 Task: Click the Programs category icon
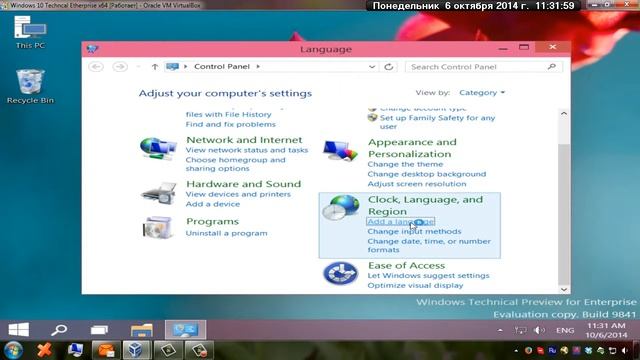pos(158,227)
